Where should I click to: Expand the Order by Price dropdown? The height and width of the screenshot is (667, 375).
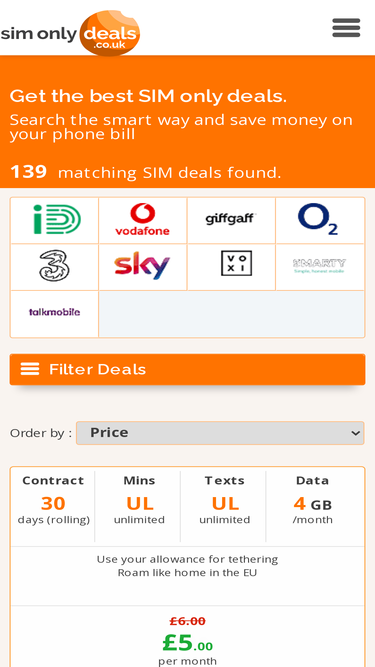[x=220, y=433]
